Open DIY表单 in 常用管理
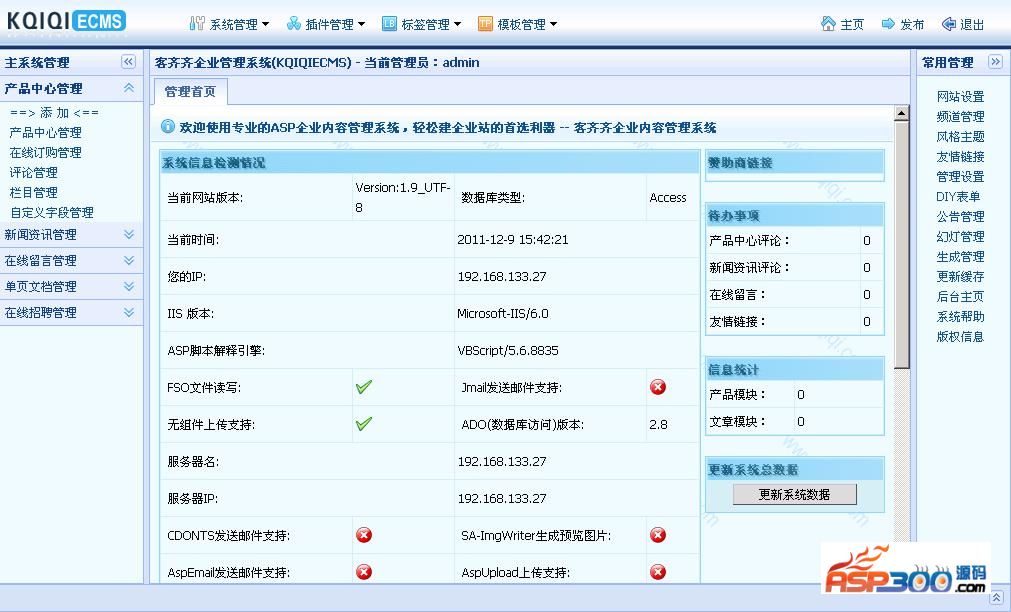Viewport: 1011px width, 612px height. click(958, 196)
